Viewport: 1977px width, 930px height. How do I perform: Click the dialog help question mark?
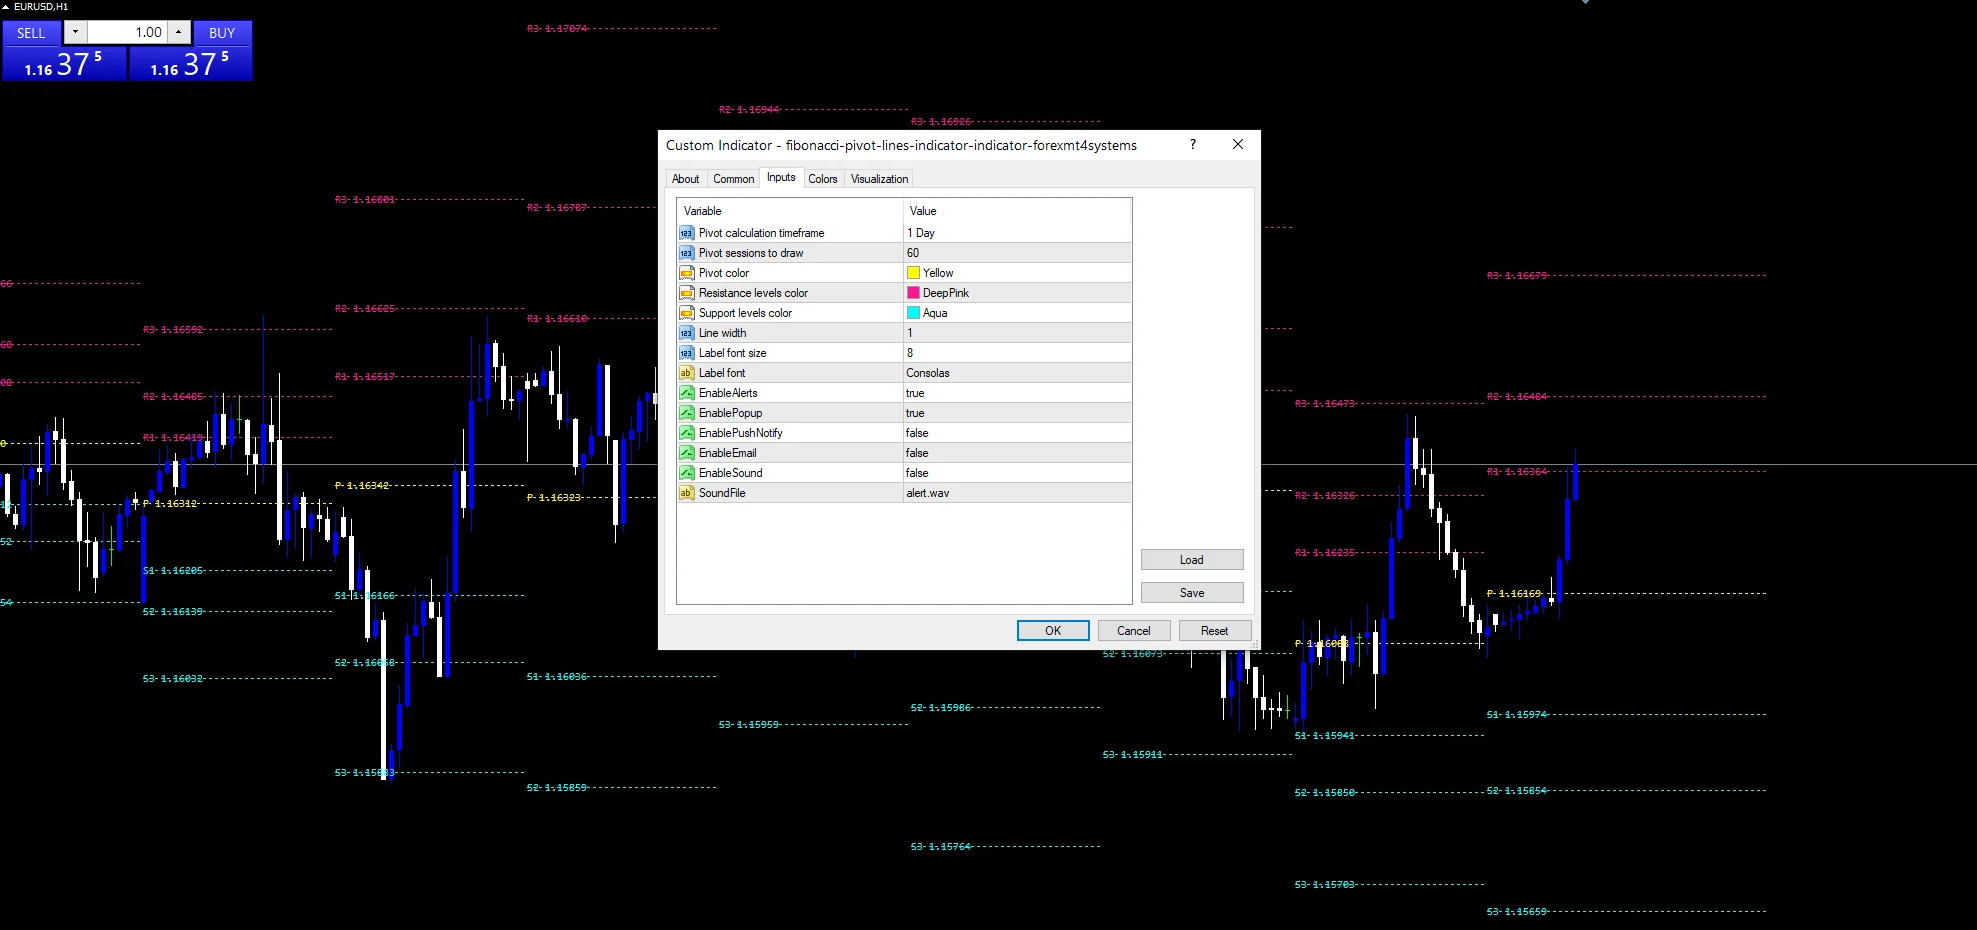coord(1193,145)
